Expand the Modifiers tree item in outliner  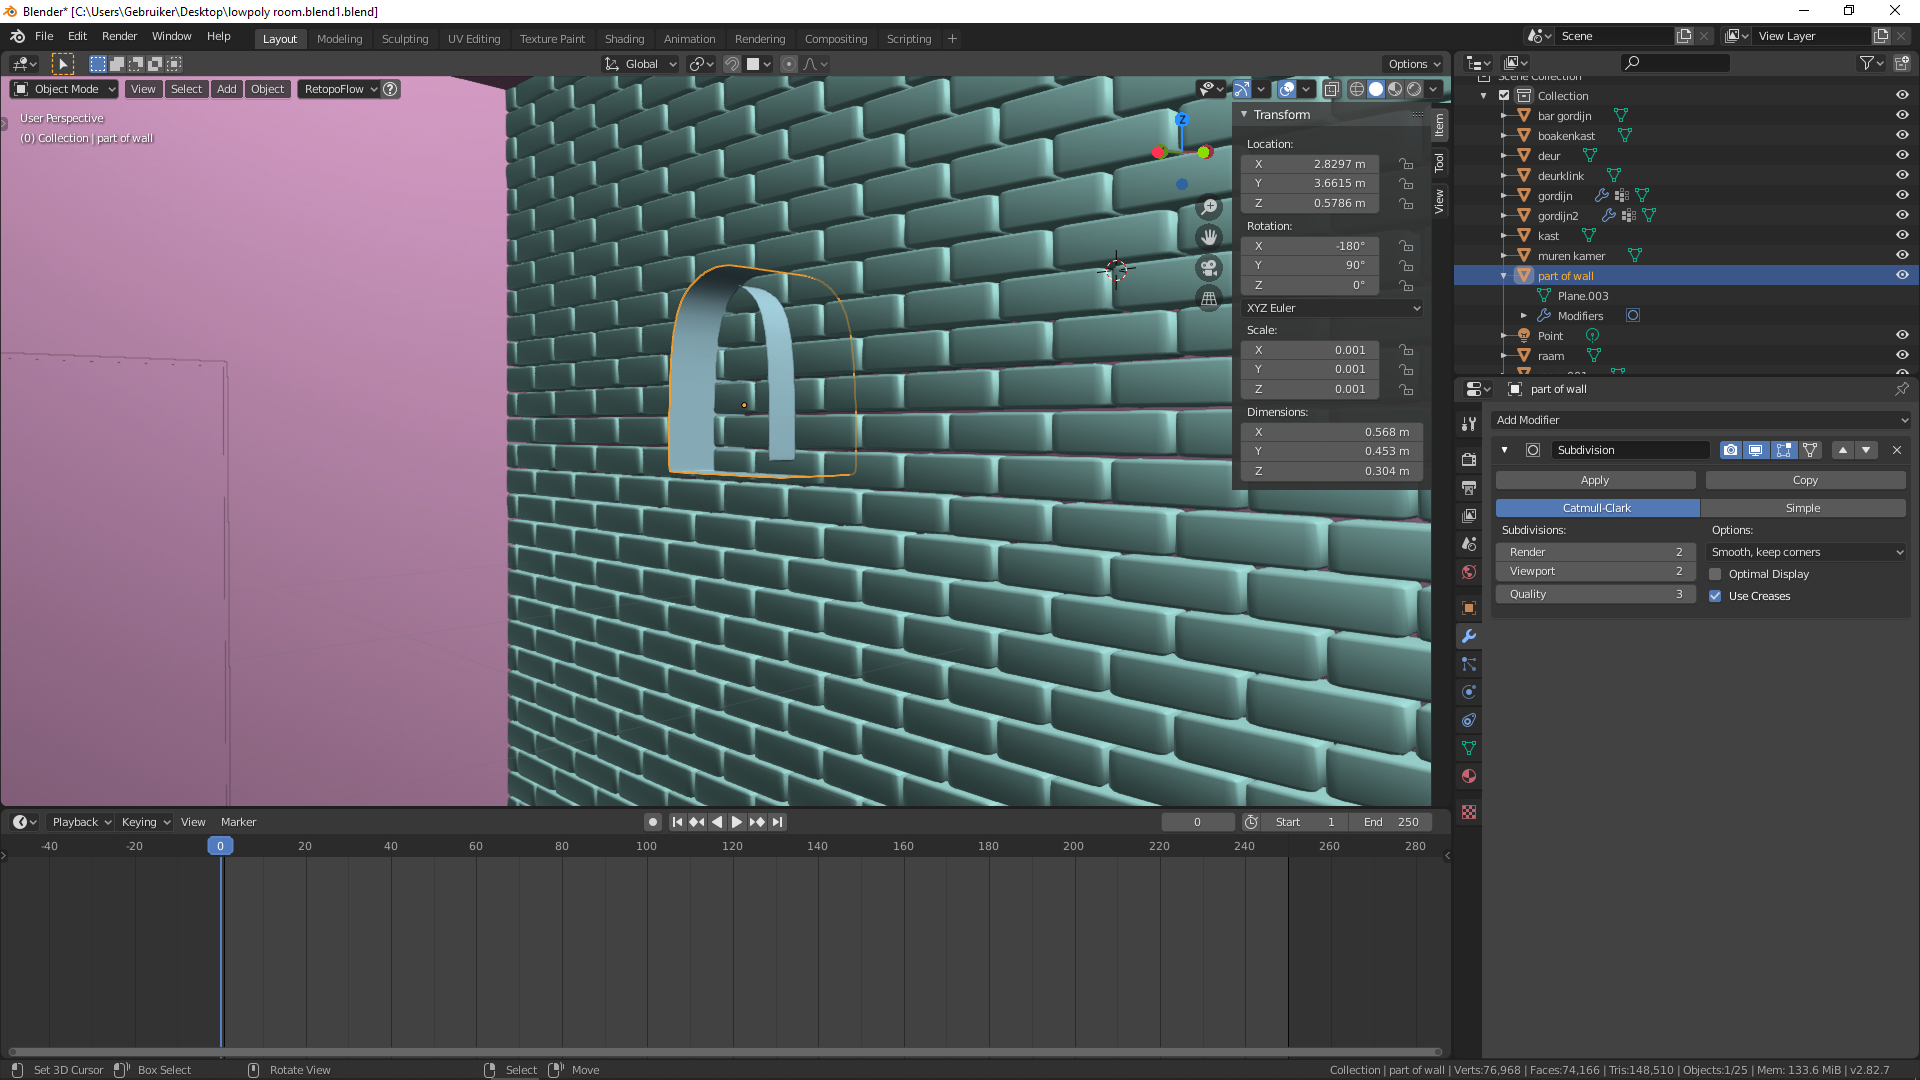point(1524,316)
